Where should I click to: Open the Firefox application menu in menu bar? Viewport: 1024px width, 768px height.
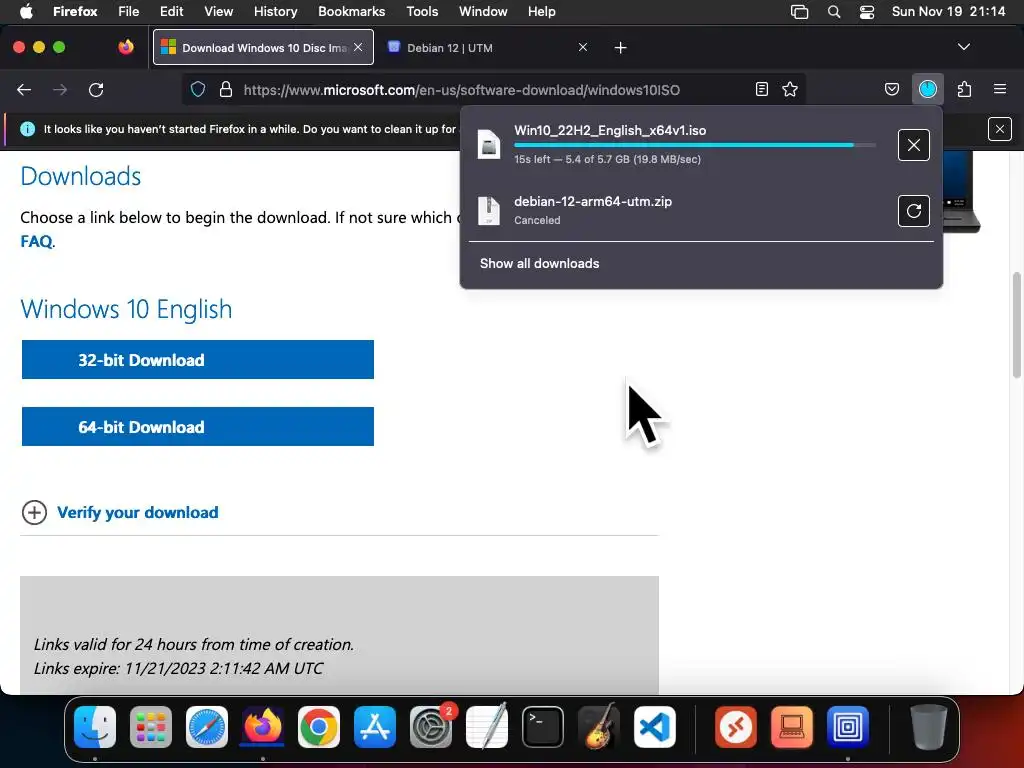75,12
